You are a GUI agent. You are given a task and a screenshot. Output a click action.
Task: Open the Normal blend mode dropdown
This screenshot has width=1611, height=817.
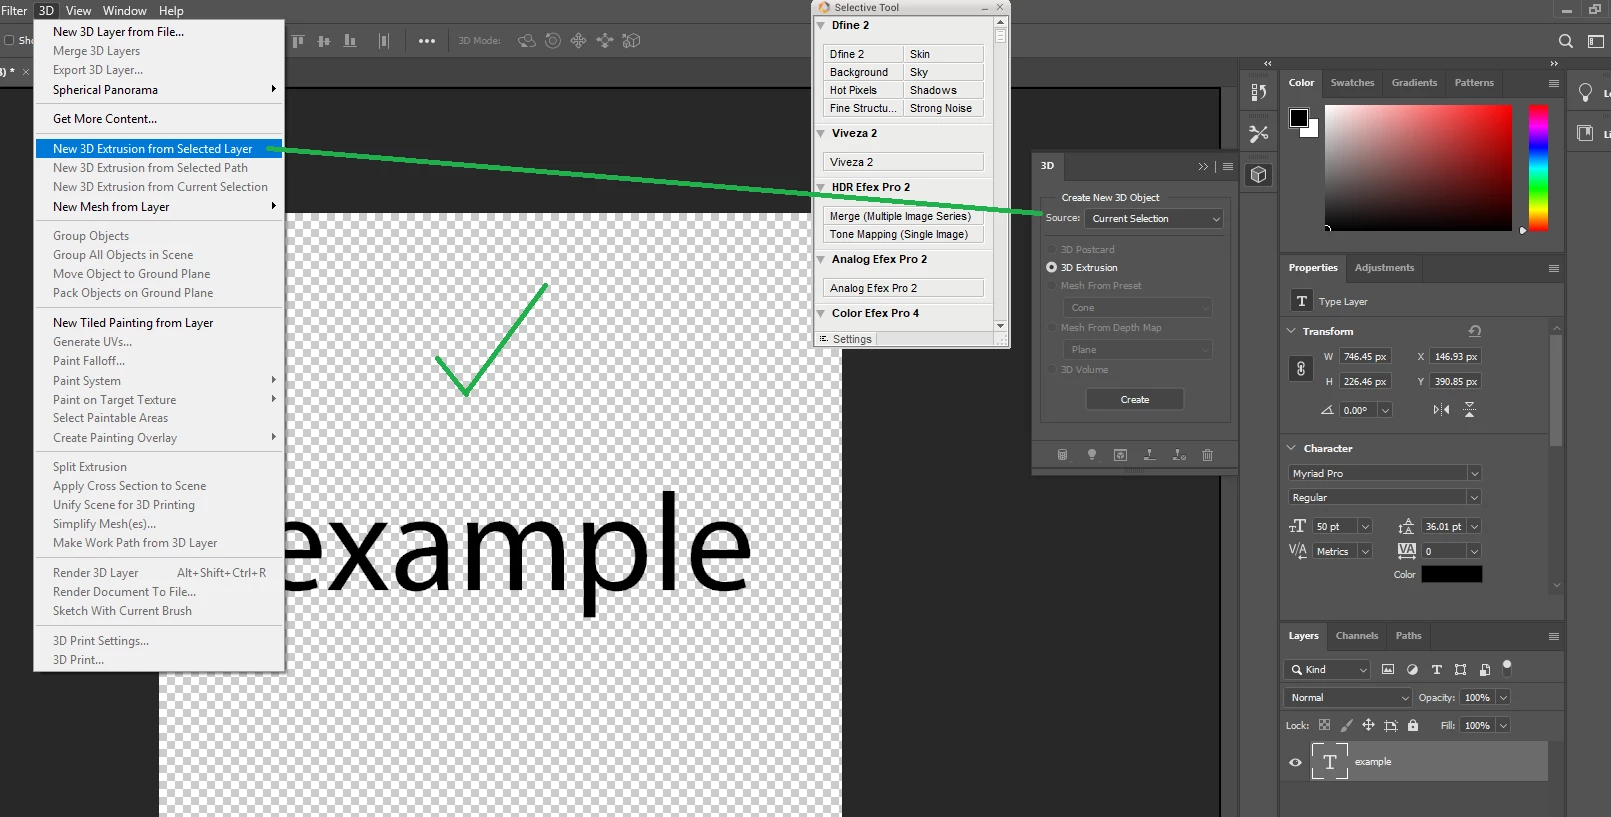click(x=1347, y=698)
